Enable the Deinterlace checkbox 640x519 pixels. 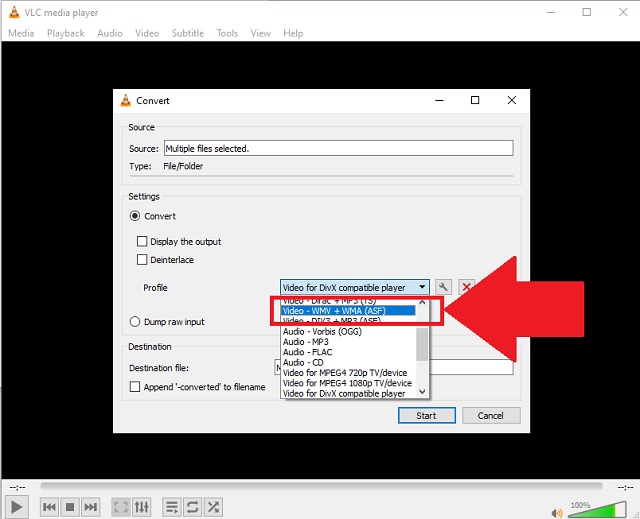142,260
